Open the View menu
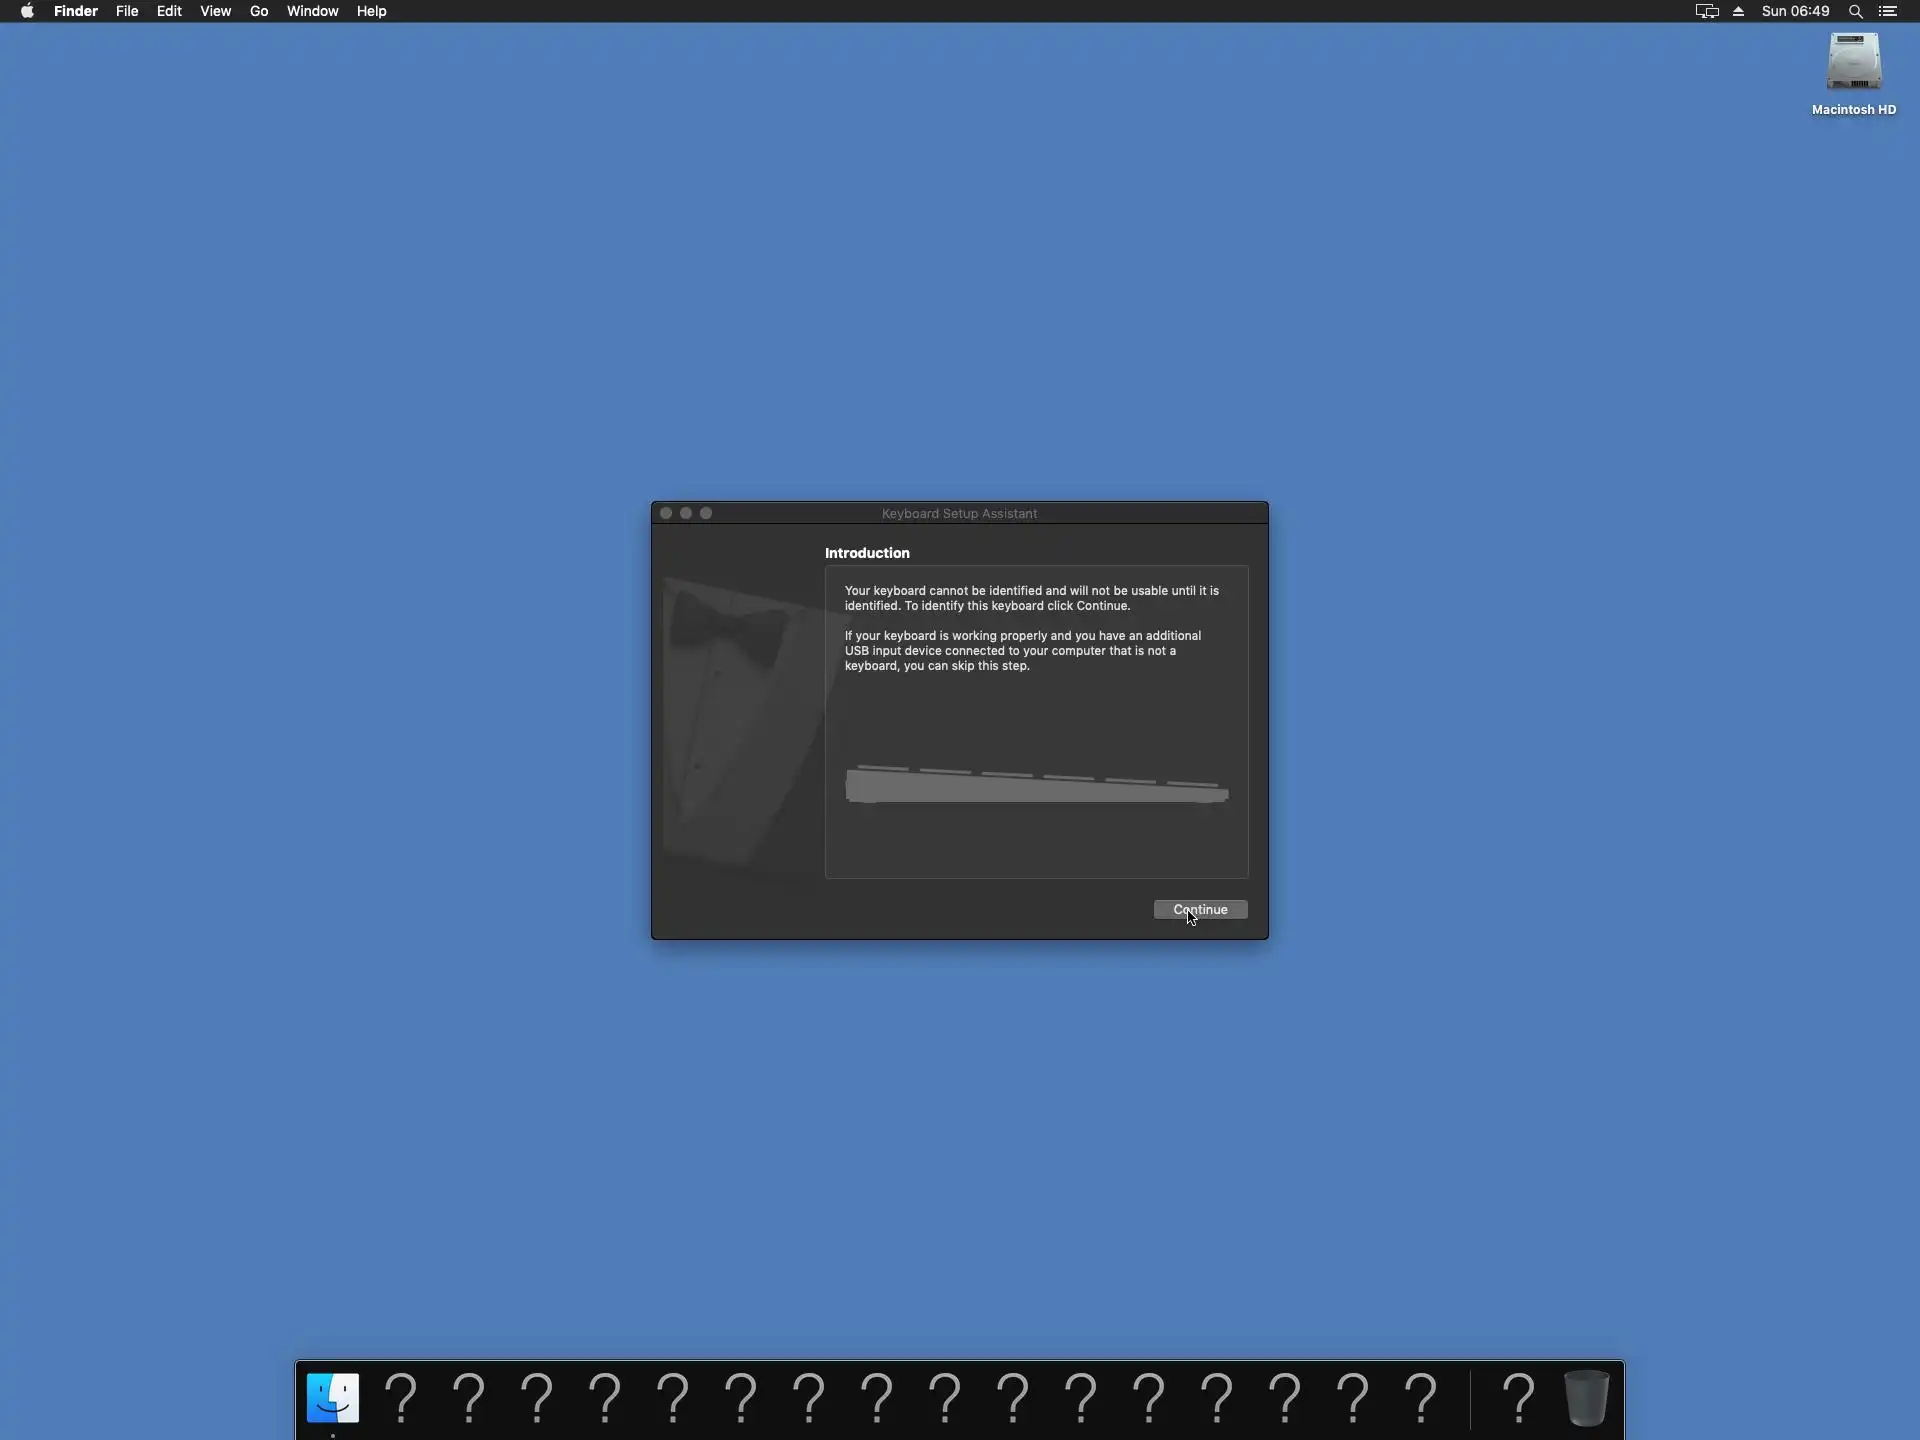This screenshot has height=1440, width=1920. [215, 11]
